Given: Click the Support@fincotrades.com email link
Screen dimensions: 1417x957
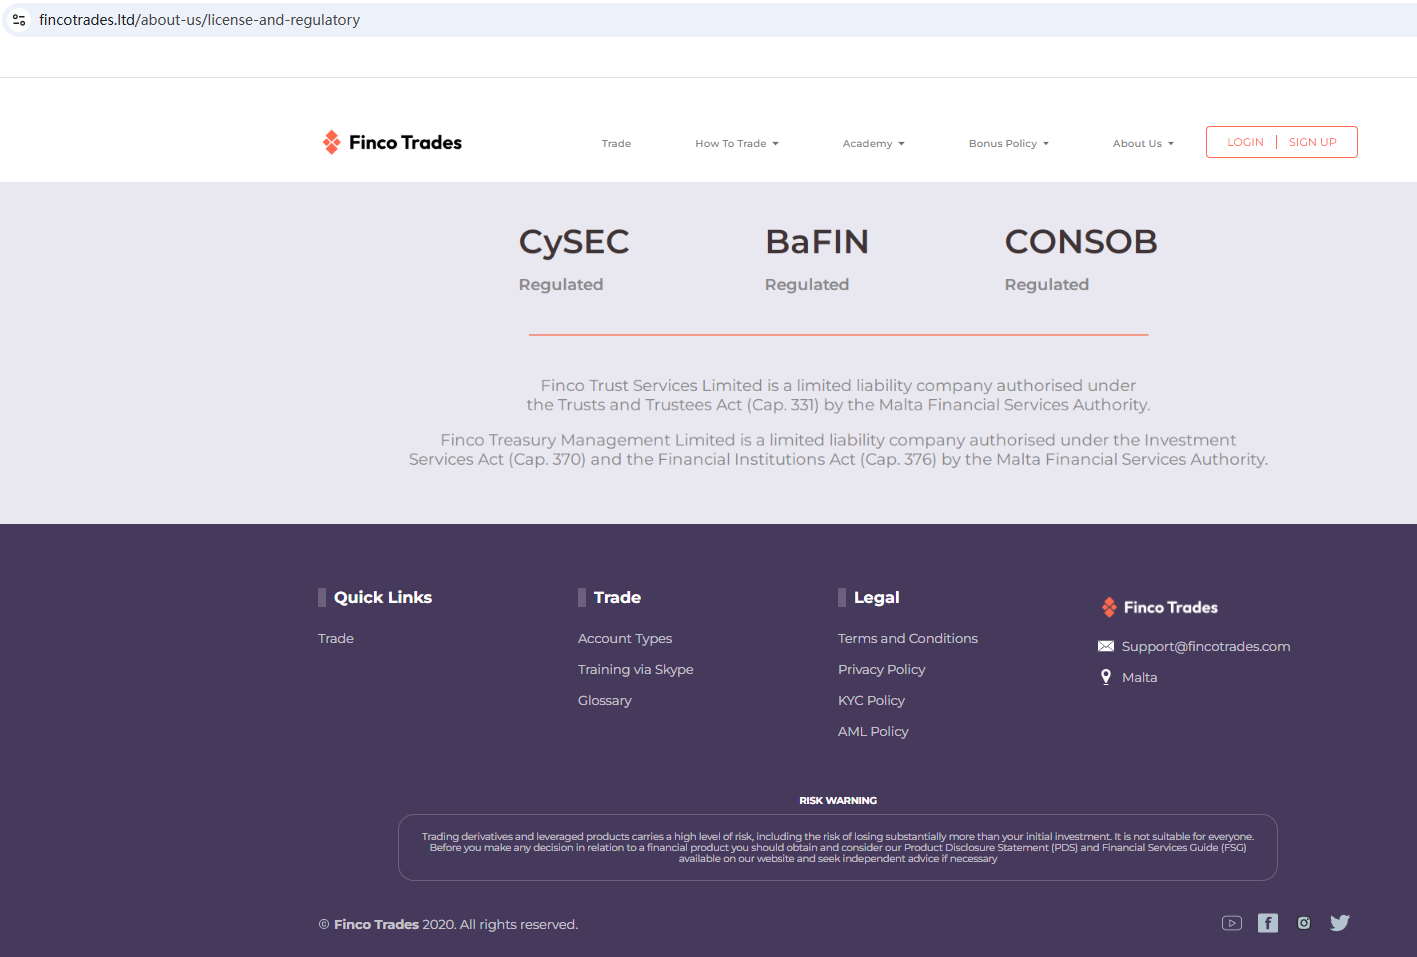Looking at the screenshot, I should 1206,646.
